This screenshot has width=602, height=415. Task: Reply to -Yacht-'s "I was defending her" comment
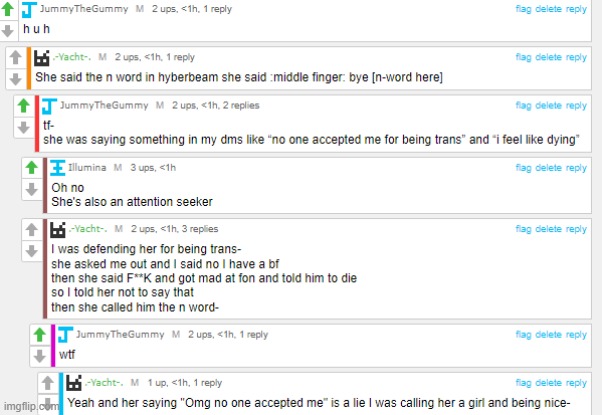pos(576,229)
